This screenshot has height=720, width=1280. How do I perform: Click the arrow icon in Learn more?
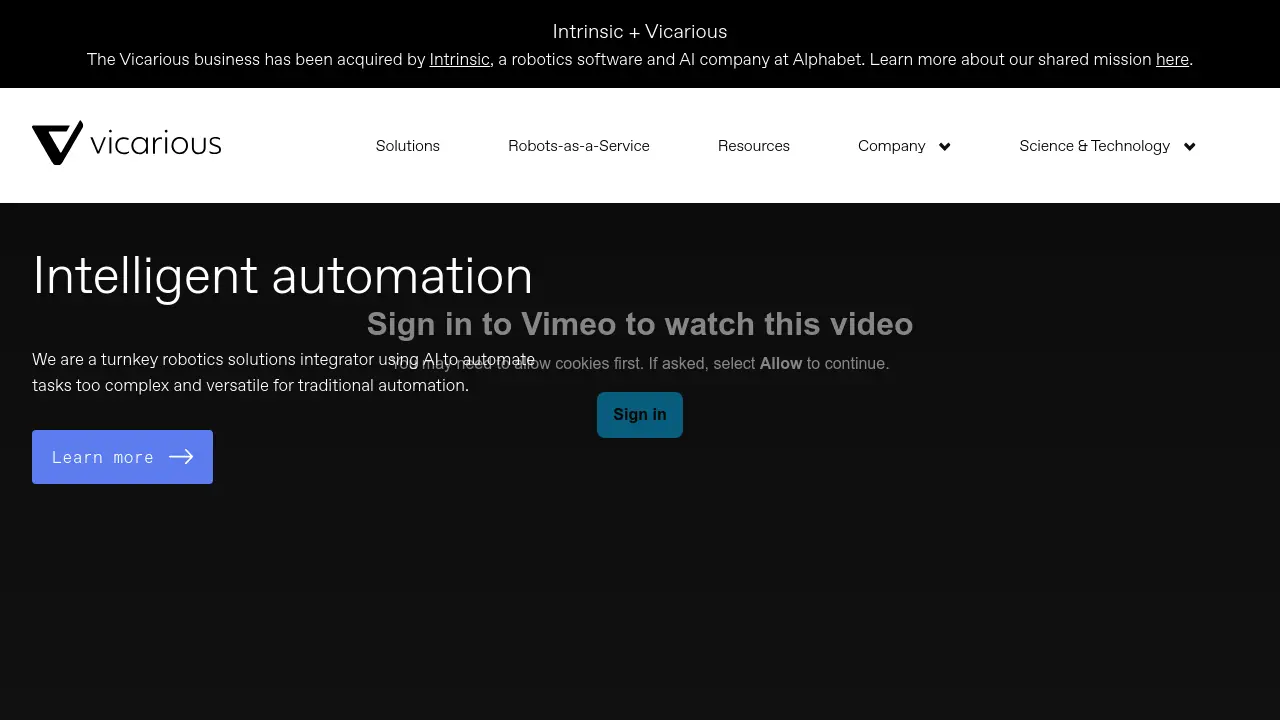coord(181,457)
